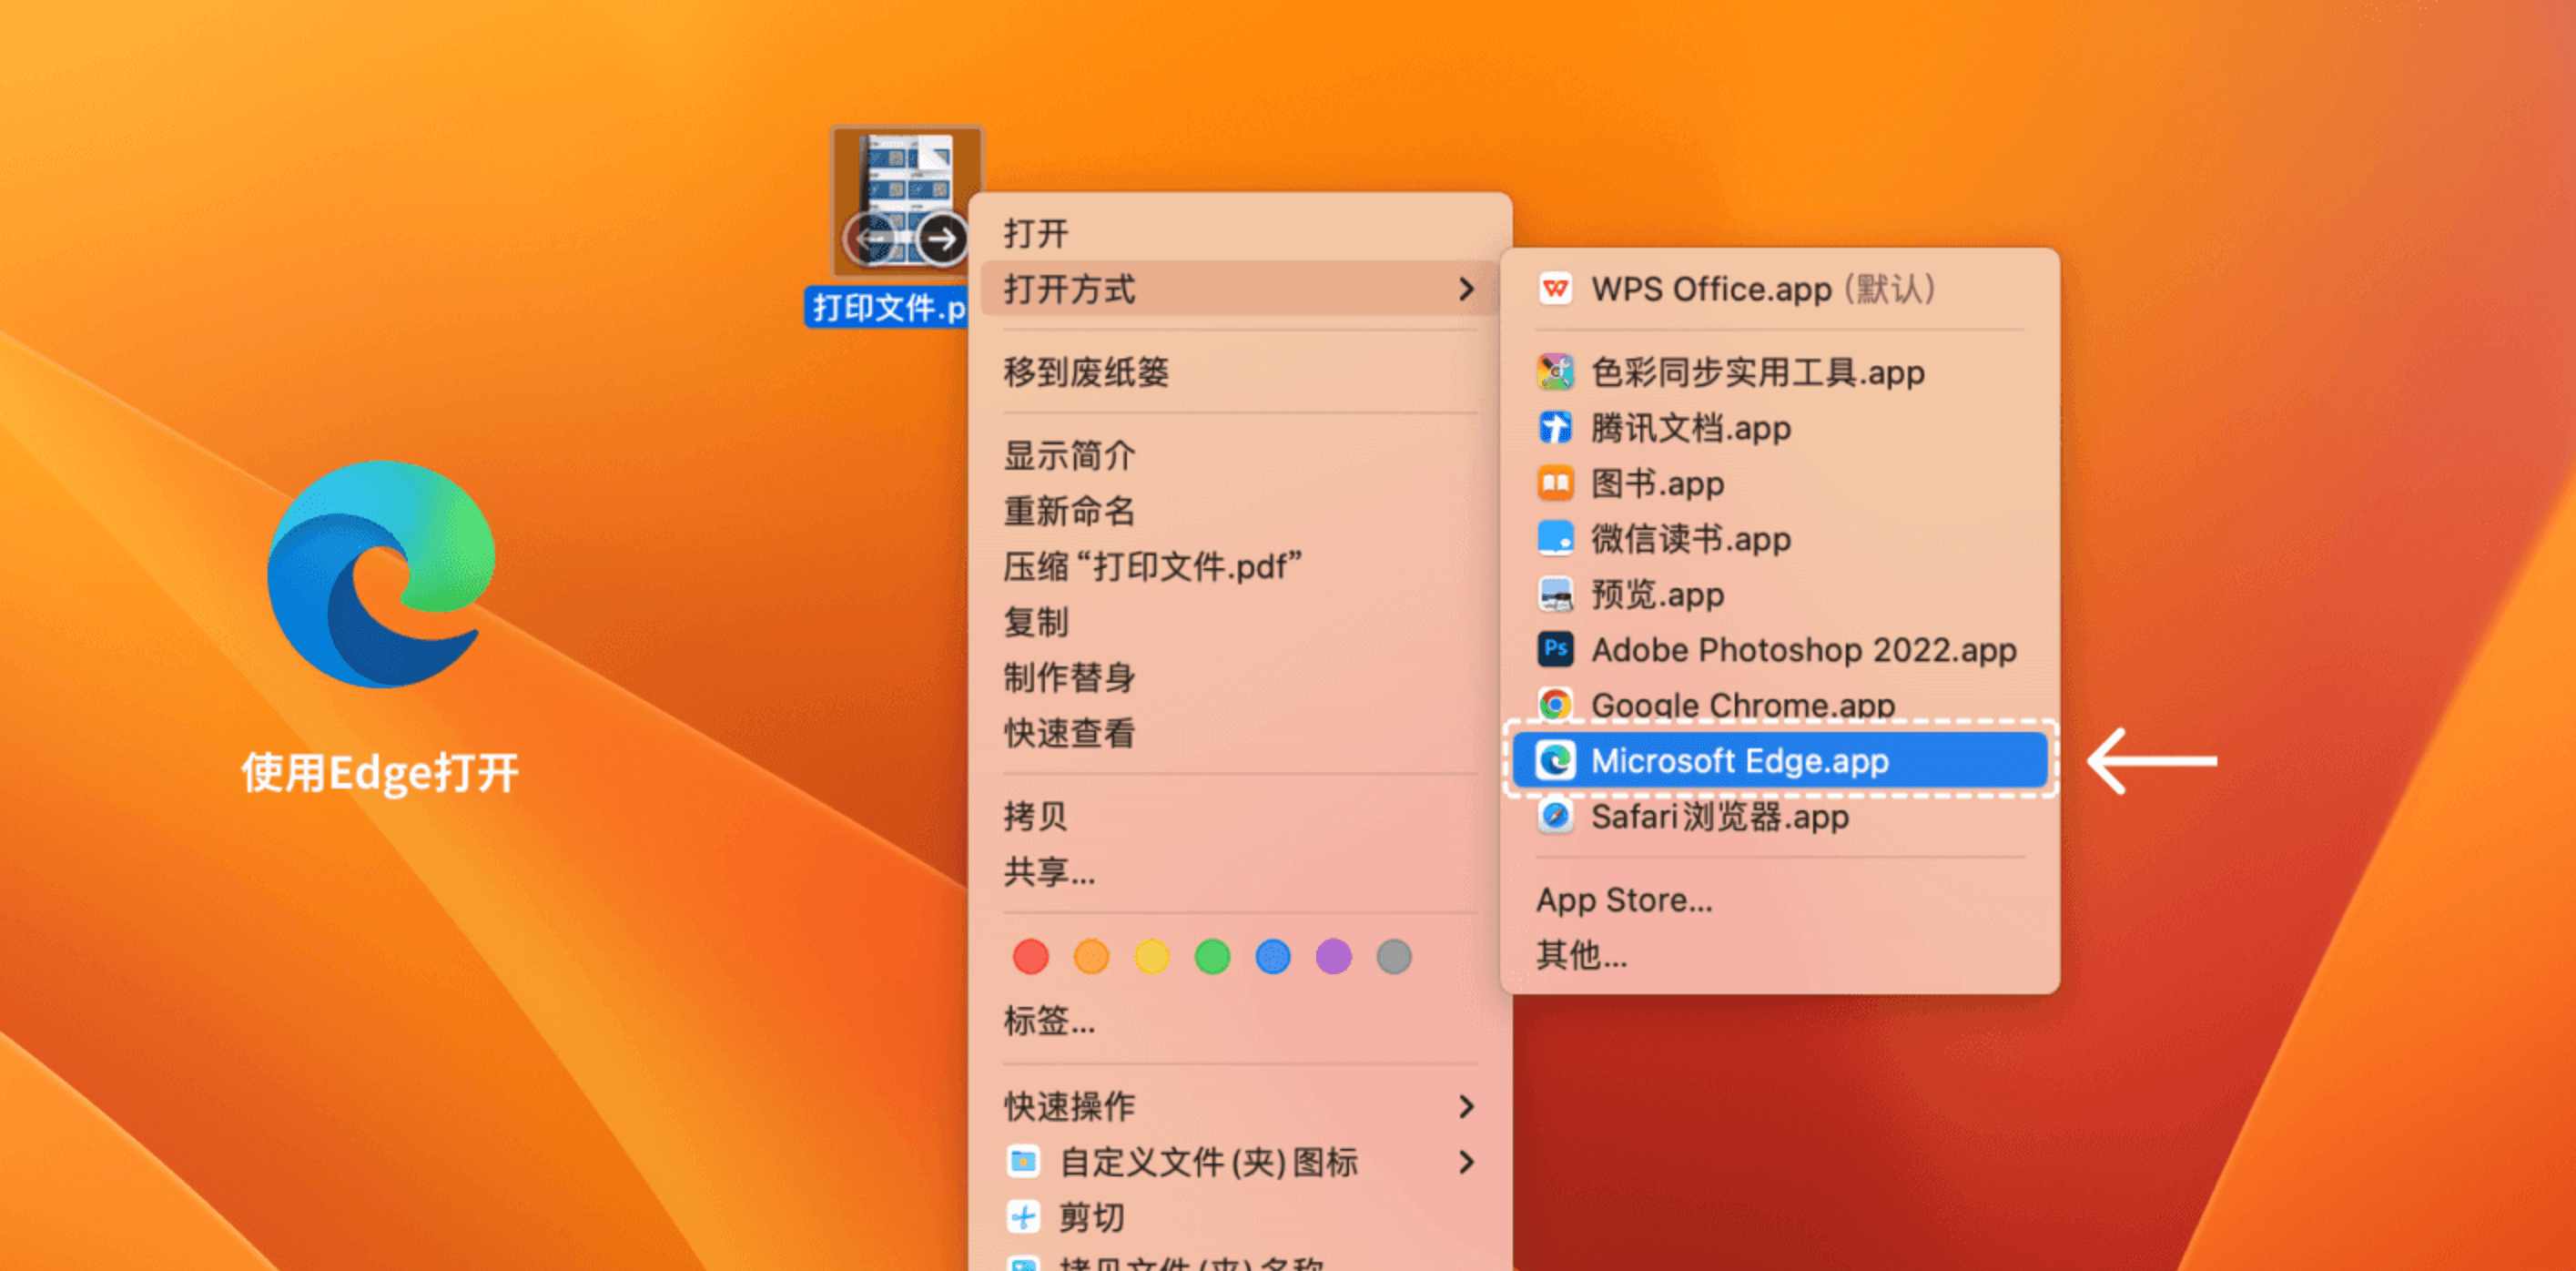Choose 预览.app from the submenu
Viewport: 2576px width, 1271px height.
1657,595
